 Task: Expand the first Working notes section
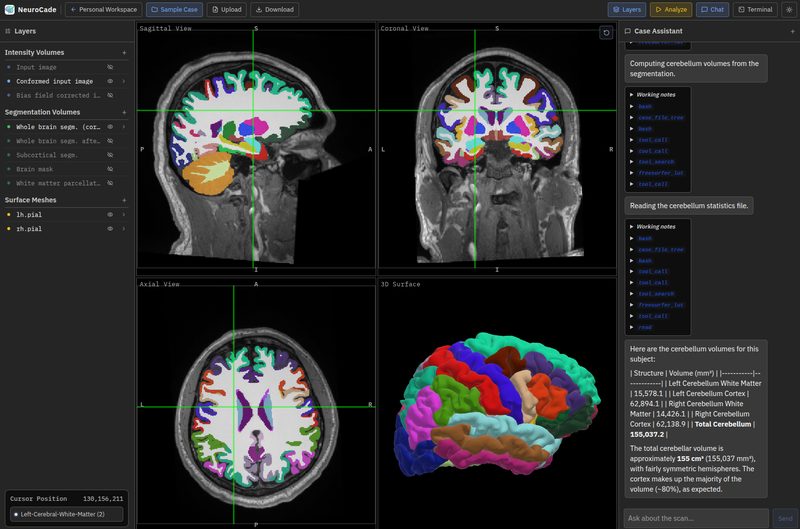(653, 94)
